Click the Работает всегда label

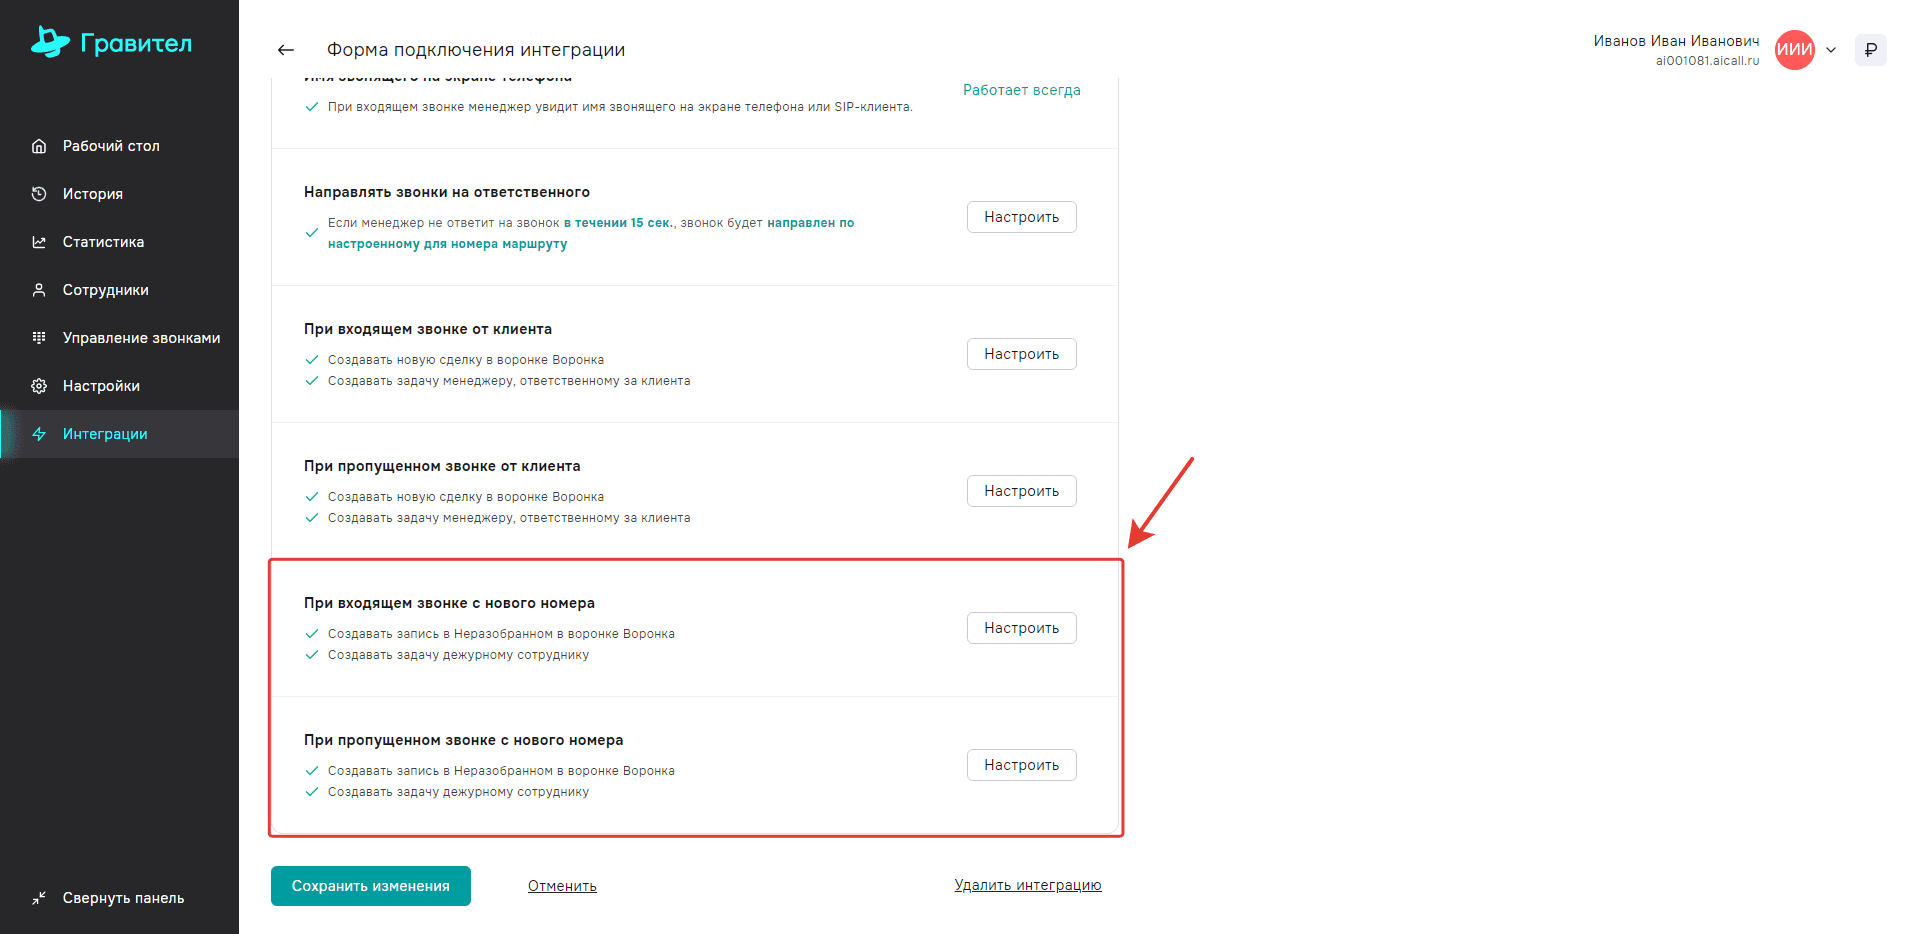(x=1021, y=90)
